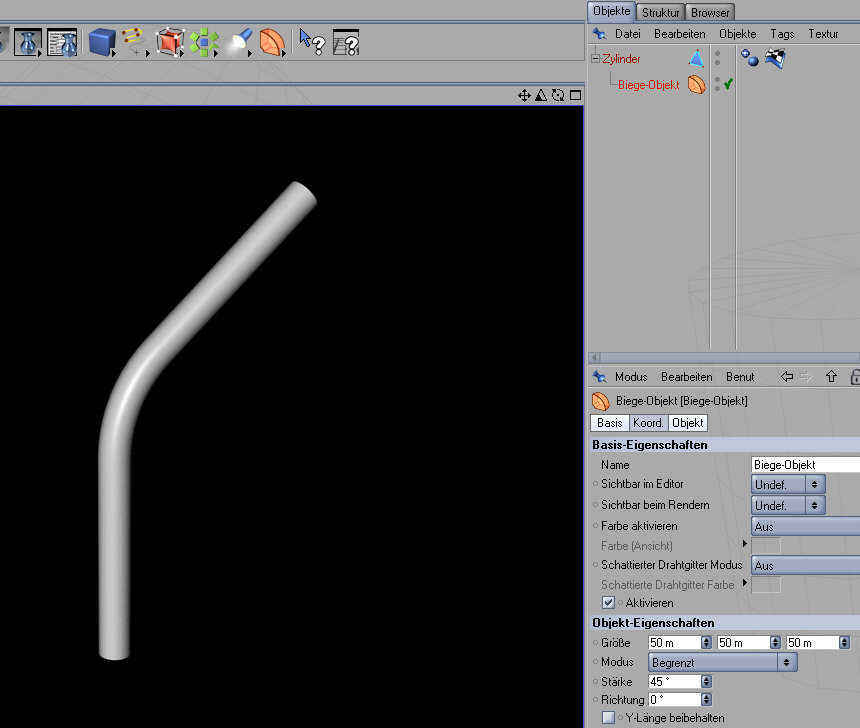Viewport: 860px width, 728px height.
Task: Click the Richtung value field
Action: click(x=675, y=699)
